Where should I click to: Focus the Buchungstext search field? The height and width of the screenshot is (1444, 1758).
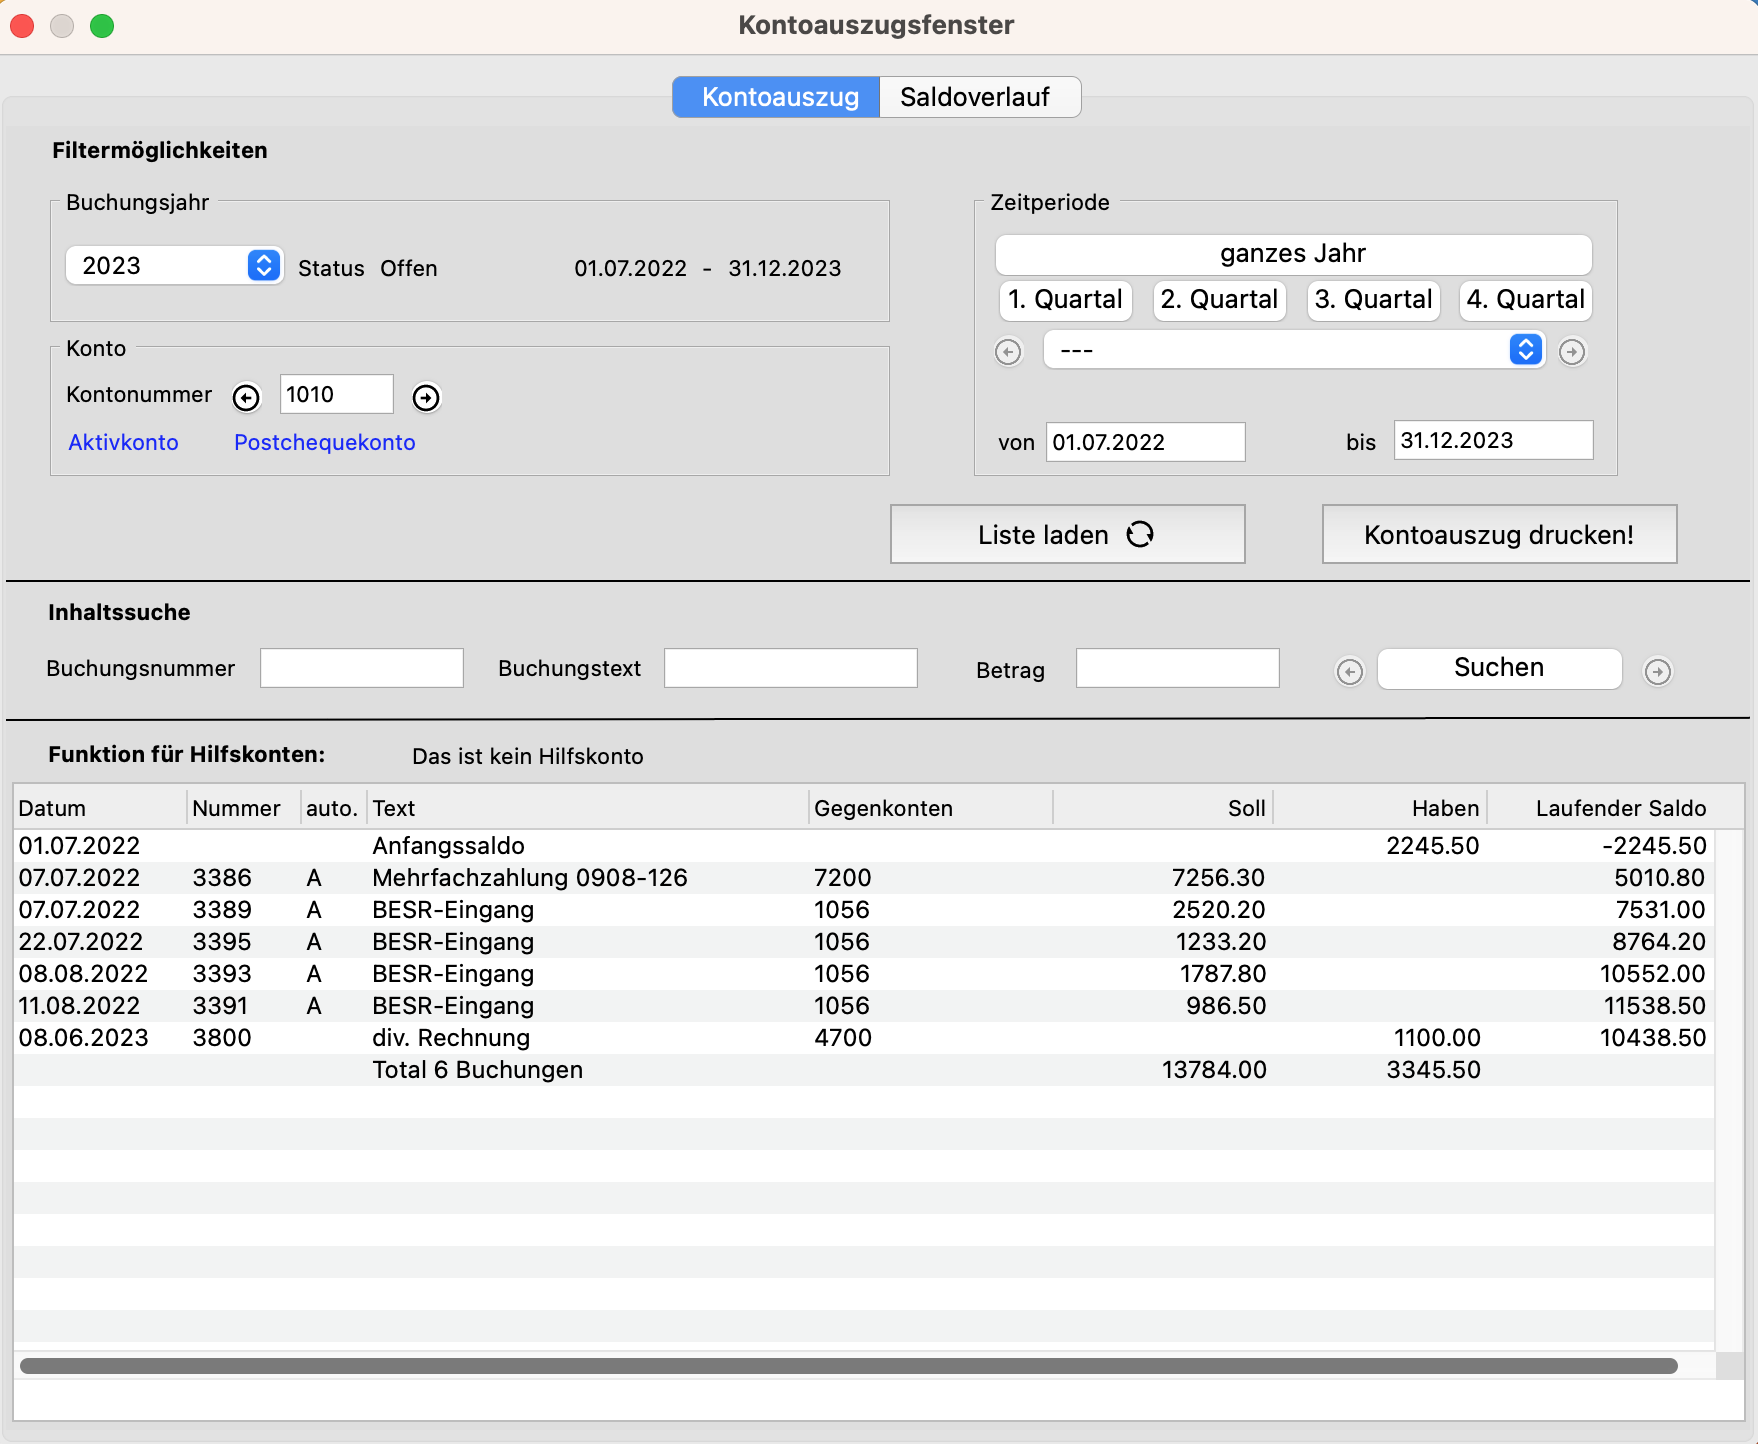790,668
